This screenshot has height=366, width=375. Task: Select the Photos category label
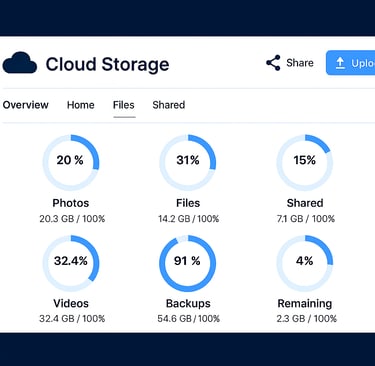71,203
